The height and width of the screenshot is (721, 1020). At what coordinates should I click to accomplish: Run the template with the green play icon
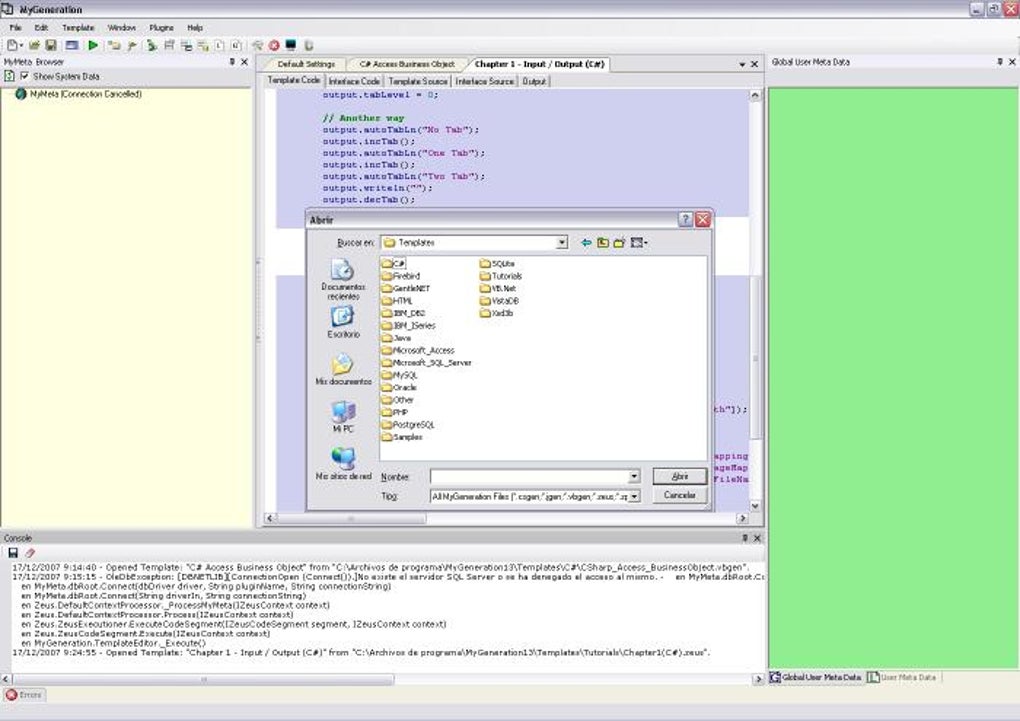pos(93,45)
